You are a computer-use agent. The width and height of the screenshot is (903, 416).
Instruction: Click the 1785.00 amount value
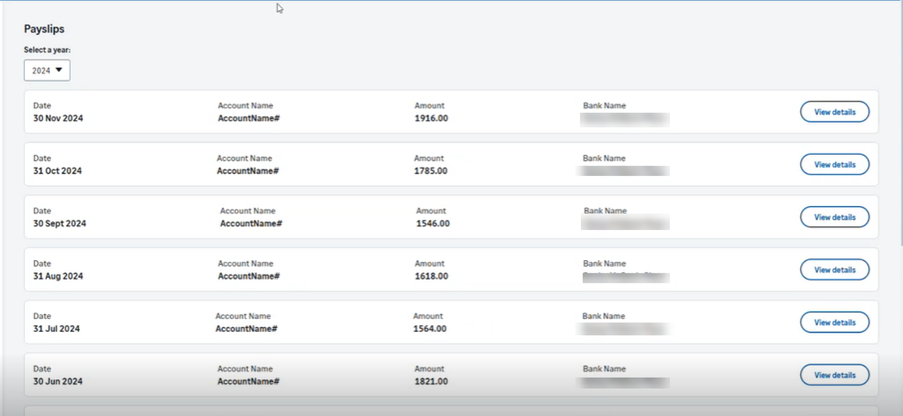tap(431, 171)
